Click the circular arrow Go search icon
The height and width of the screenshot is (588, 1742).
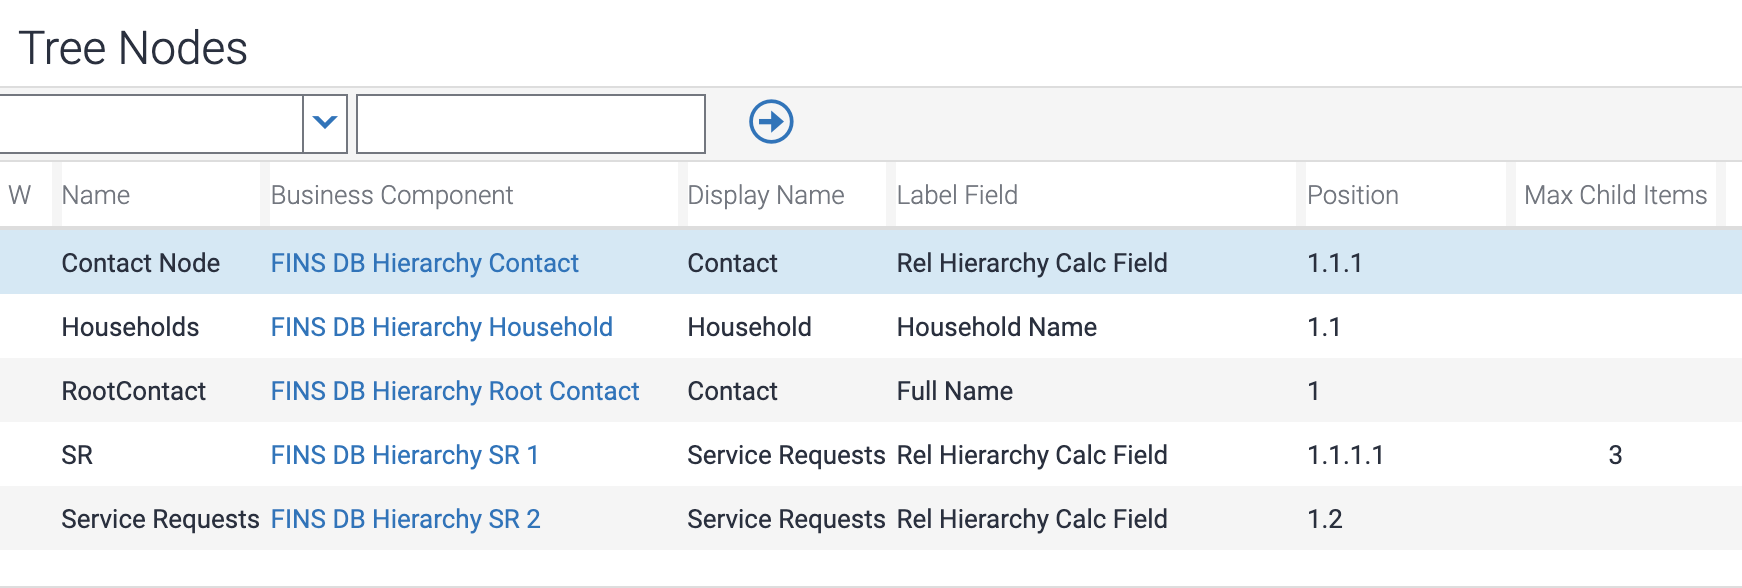point(771,122)
